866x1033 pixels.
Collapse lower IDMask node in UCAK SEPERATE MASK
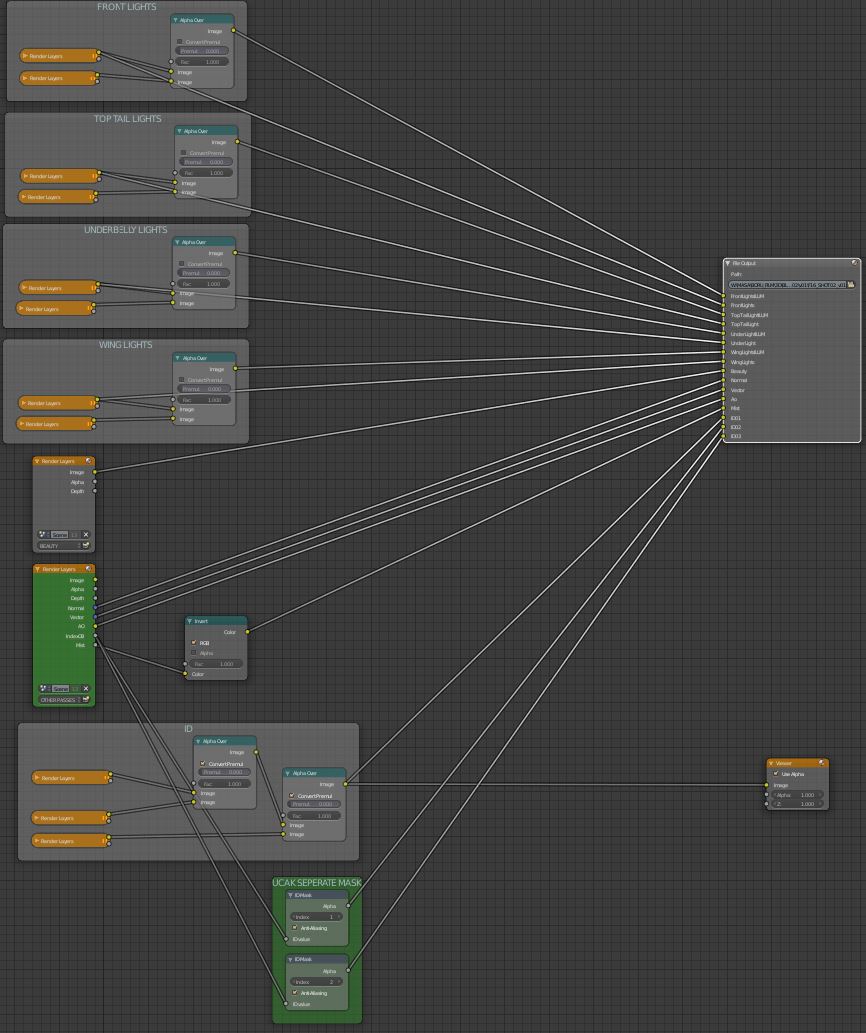click(x=290, y=959)
